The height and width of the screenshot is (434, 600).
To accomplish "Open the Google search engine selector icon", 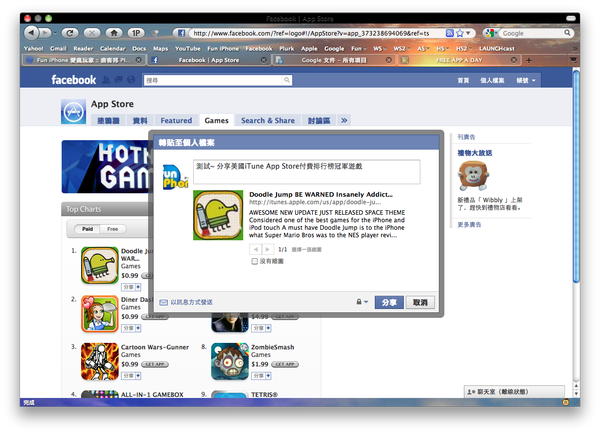I will coord(489,33).
